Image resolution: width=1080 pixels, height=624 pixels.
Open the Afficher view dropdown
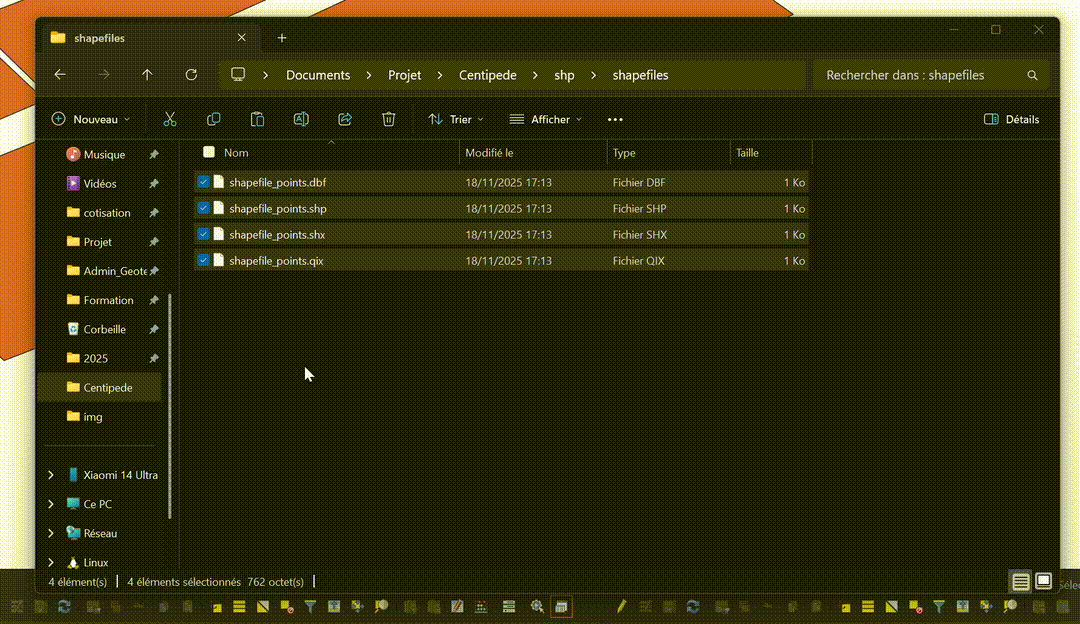pos(545,119)
